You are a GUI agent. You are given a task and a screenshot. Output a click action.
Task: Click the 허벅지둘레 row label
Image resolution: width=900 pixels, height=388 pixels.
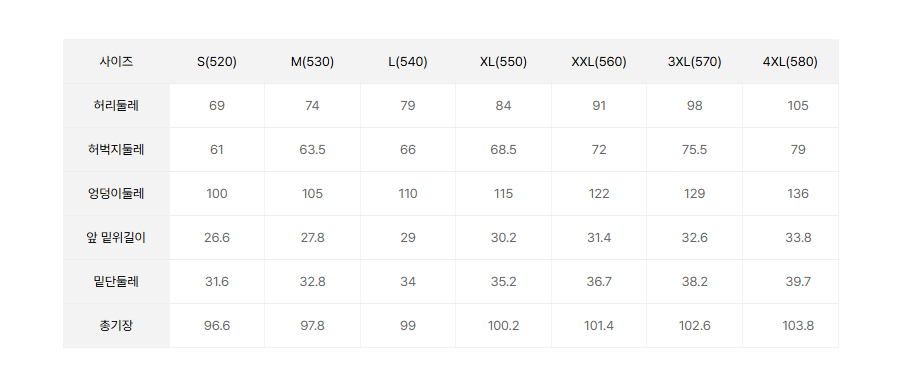tap(116, 150)
